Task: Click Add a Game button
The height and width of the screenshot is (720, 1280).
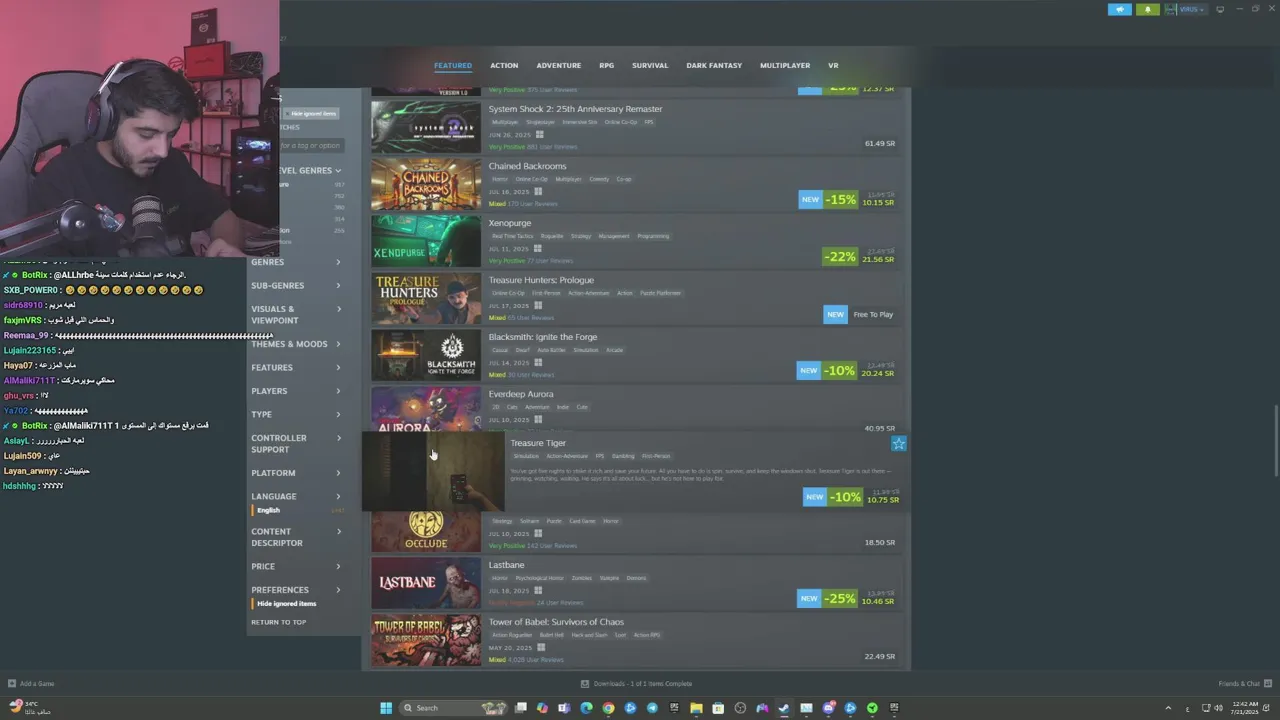Action: (x=31, y=684)
